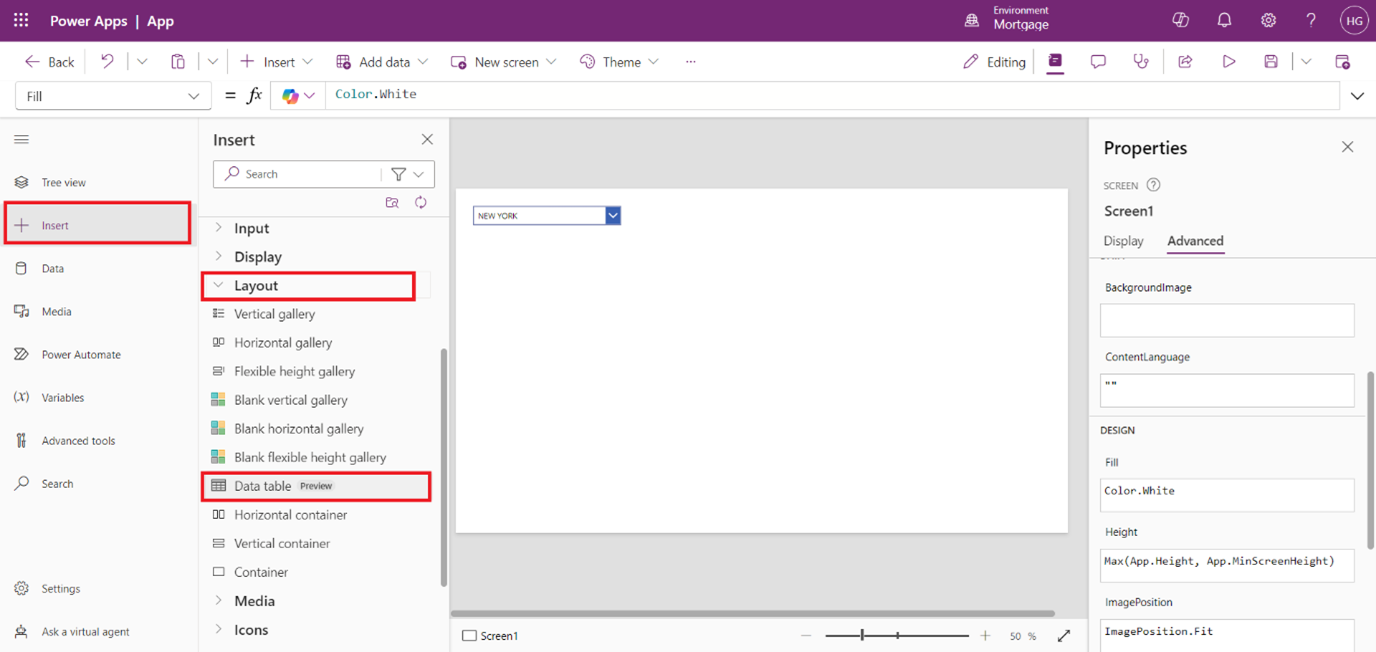Screen dimensions: 1376x652
Task: Expand the Media category in Insert
Action: [x=254, y=601]
